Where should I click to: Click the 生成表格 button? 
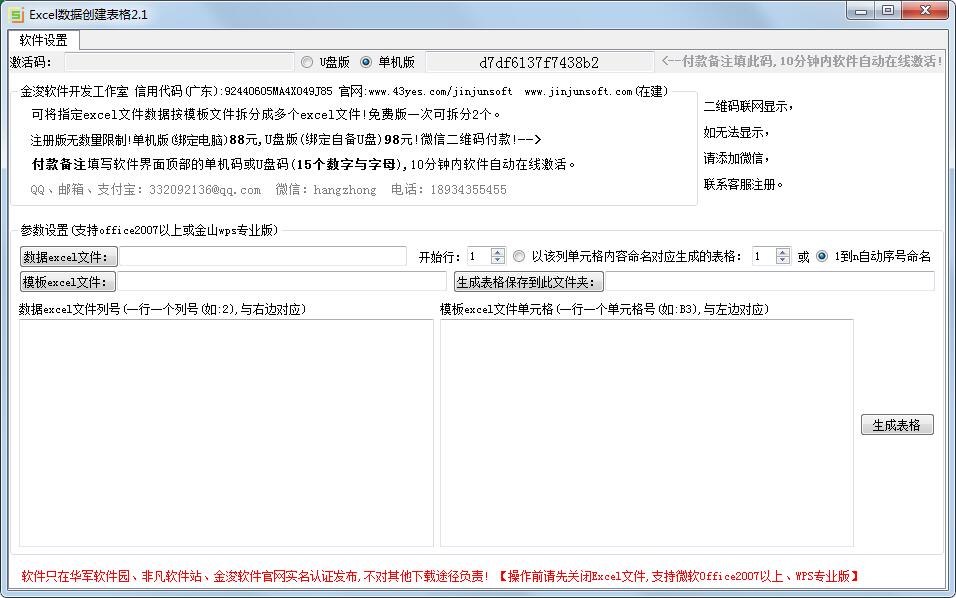pos(896,425)
